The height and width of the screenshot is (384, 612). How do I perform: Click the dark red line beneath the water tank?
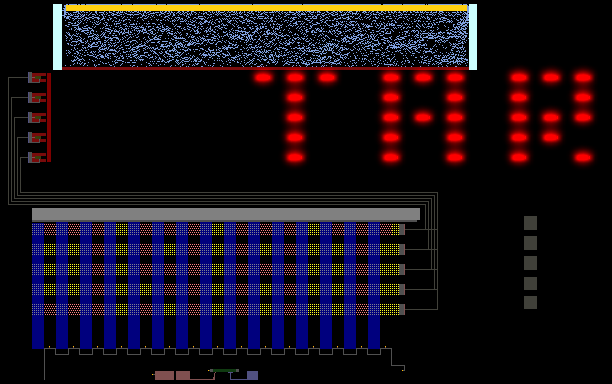[x=265, y=69]
